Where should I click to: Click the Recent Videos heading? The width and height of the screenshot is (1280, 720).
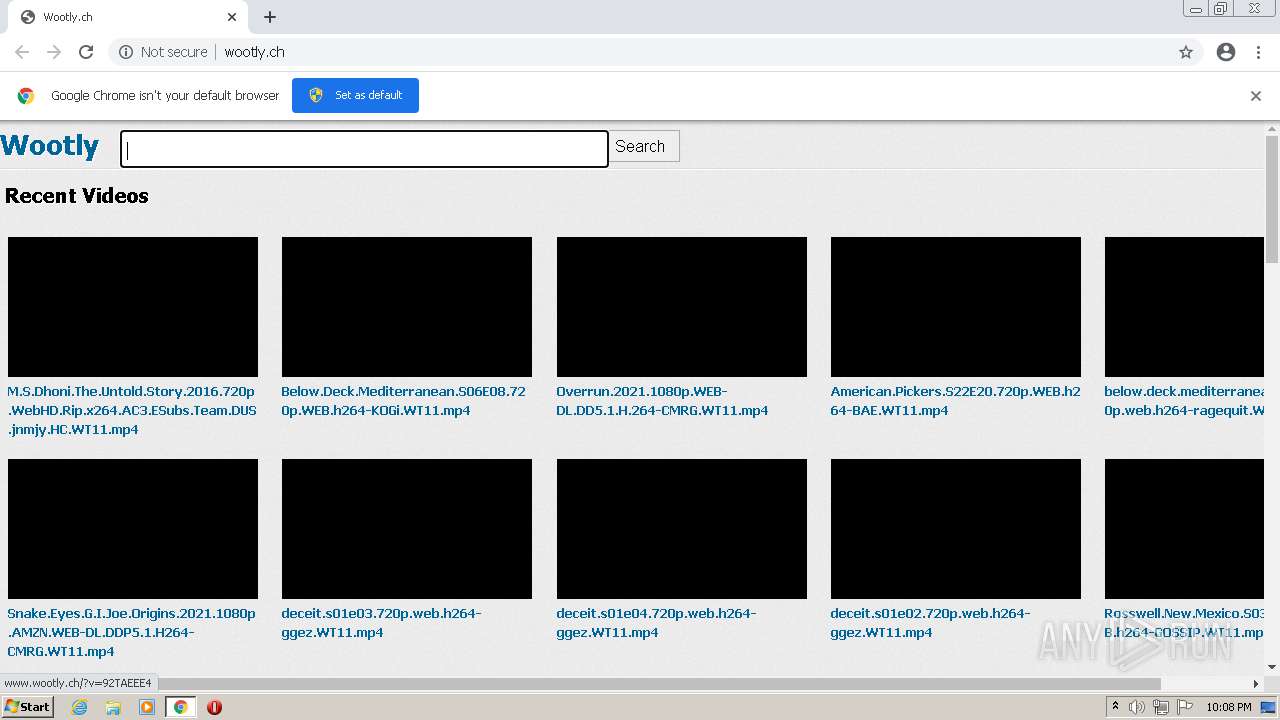[x=77, y=196]
